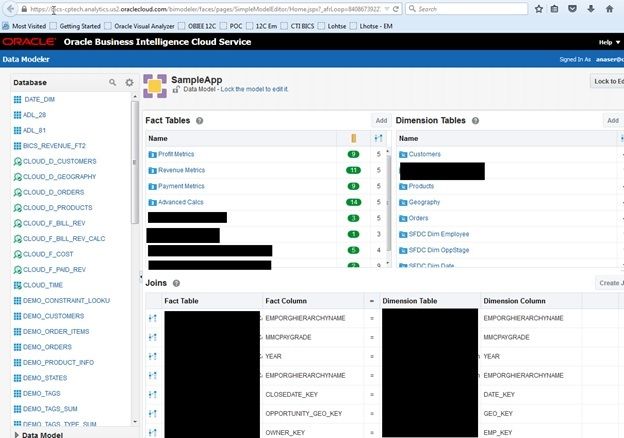Open the Help dropdown menu
Screen dimensions: 624x438
point(609,42)
